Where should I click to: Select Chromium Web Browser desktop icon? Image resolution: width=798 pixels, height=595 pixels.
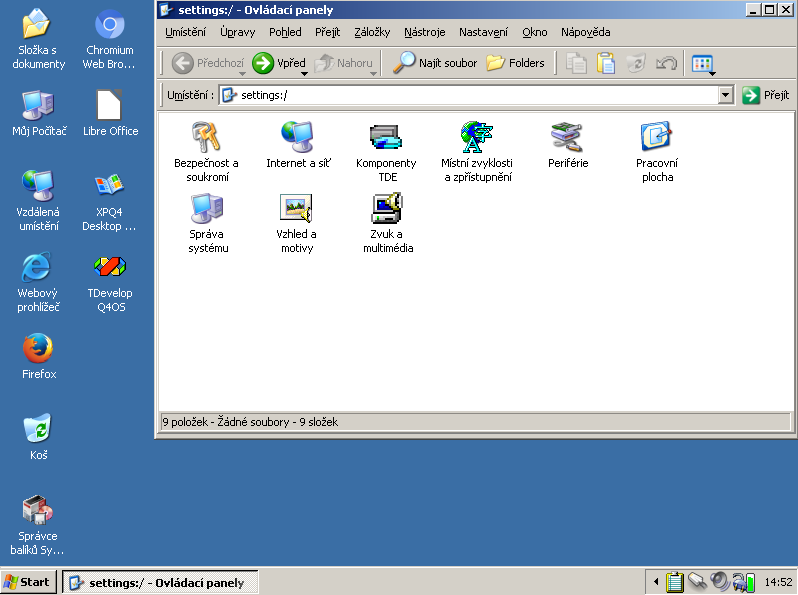[109, 40]
